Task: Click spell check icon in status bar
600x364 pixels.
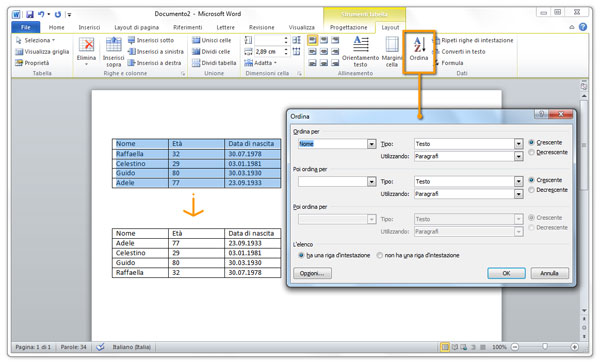Action: click(x=100, y=347)
